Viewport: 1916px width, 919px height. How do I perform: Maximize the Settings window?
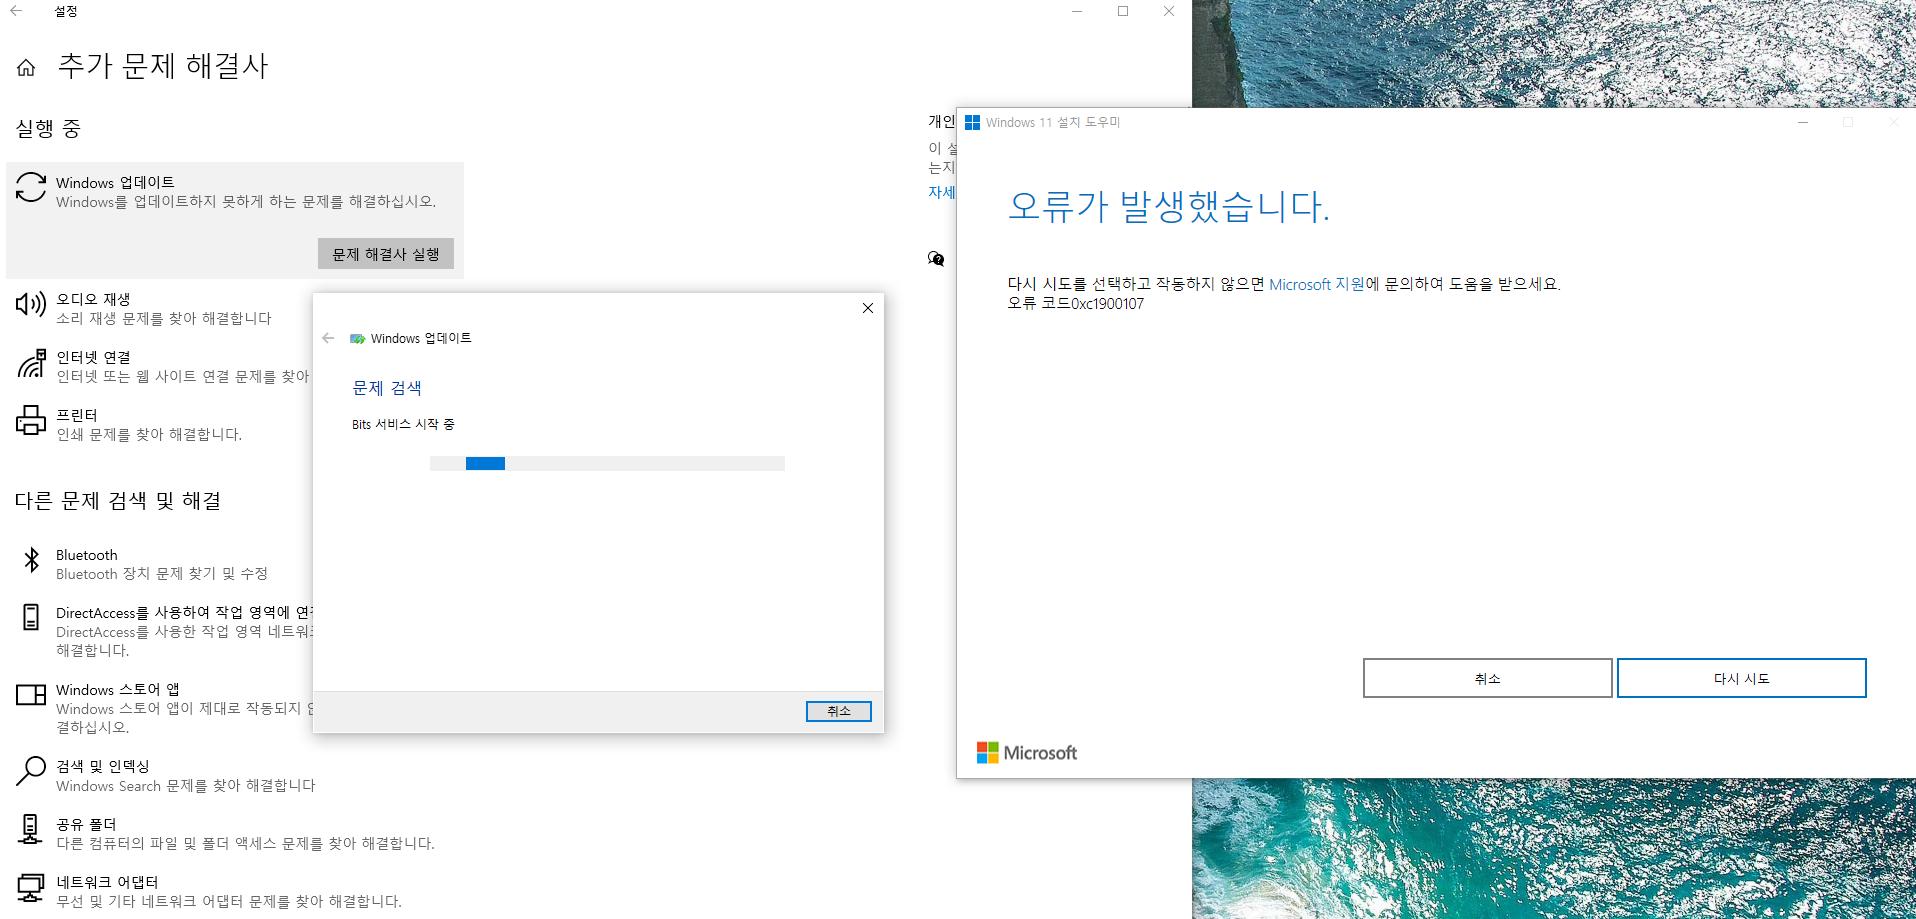[1123, 11]
